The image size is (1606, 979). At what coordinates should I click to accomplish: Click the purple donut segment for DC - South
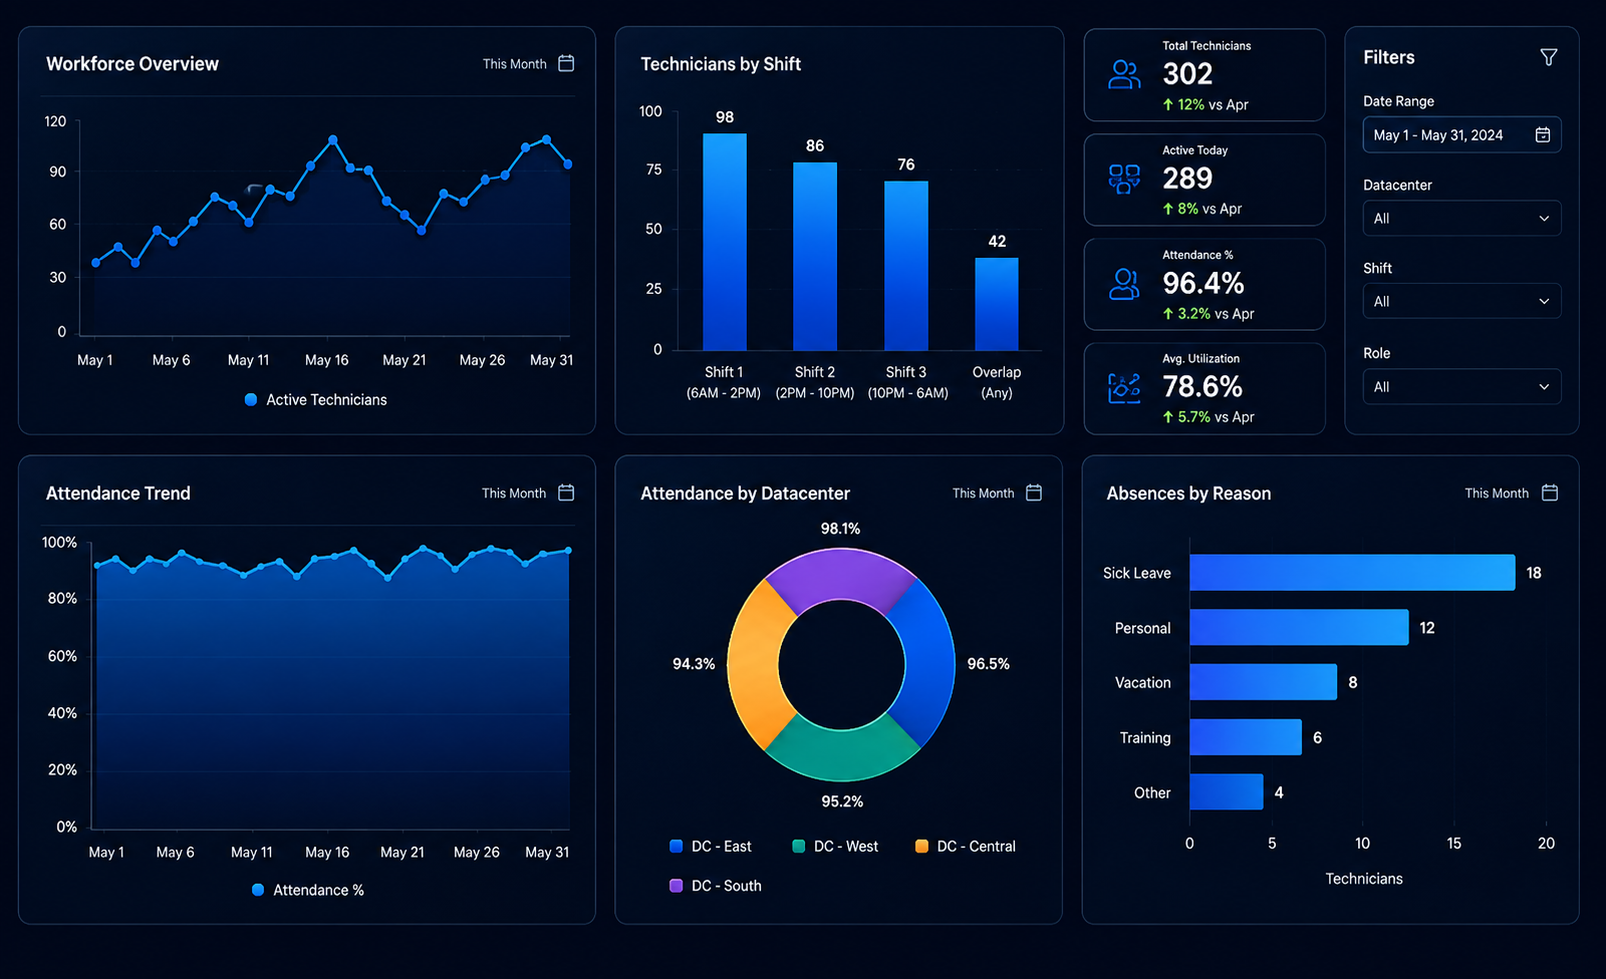click(x=841, y=575)
